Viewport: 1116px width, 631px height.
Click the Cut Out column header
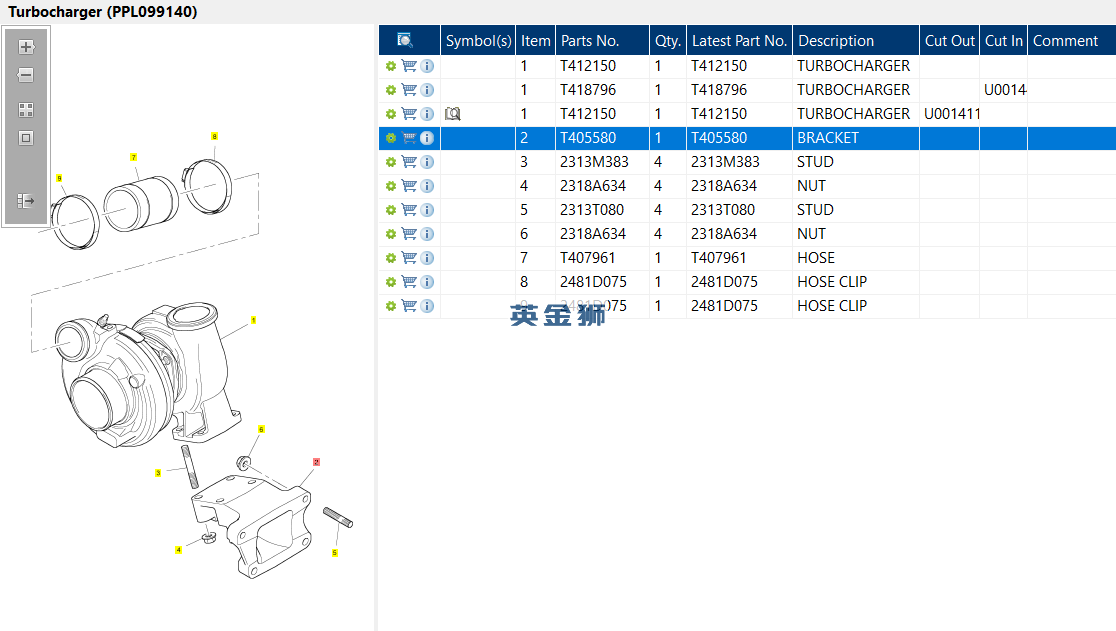[x=949, y=41]
